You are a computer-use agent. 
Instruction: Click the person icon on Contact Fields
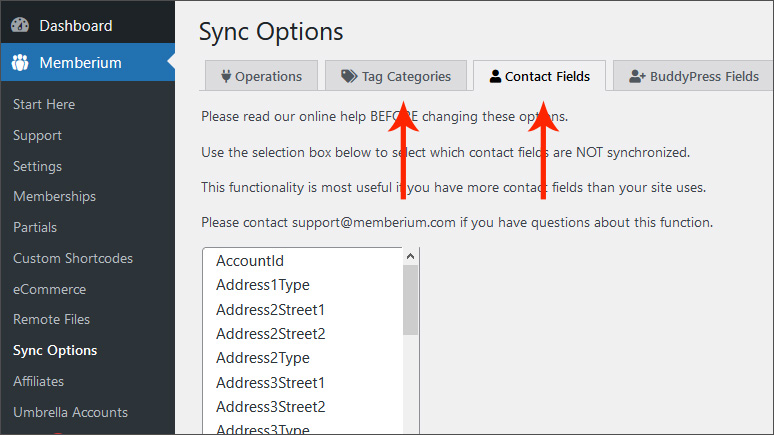[x=495, y=76]
